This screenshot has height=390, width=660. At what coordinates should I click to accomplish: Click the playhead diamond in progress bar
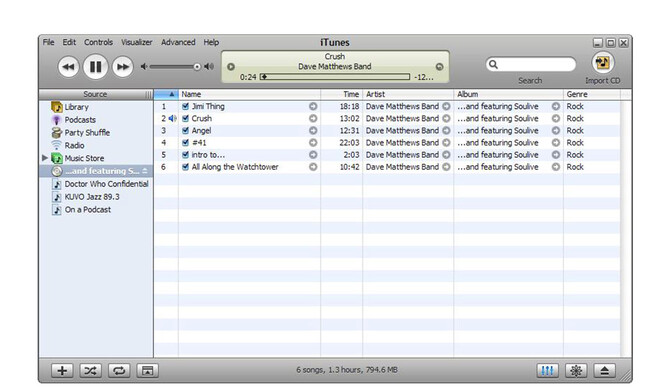(x=264, y=77)
